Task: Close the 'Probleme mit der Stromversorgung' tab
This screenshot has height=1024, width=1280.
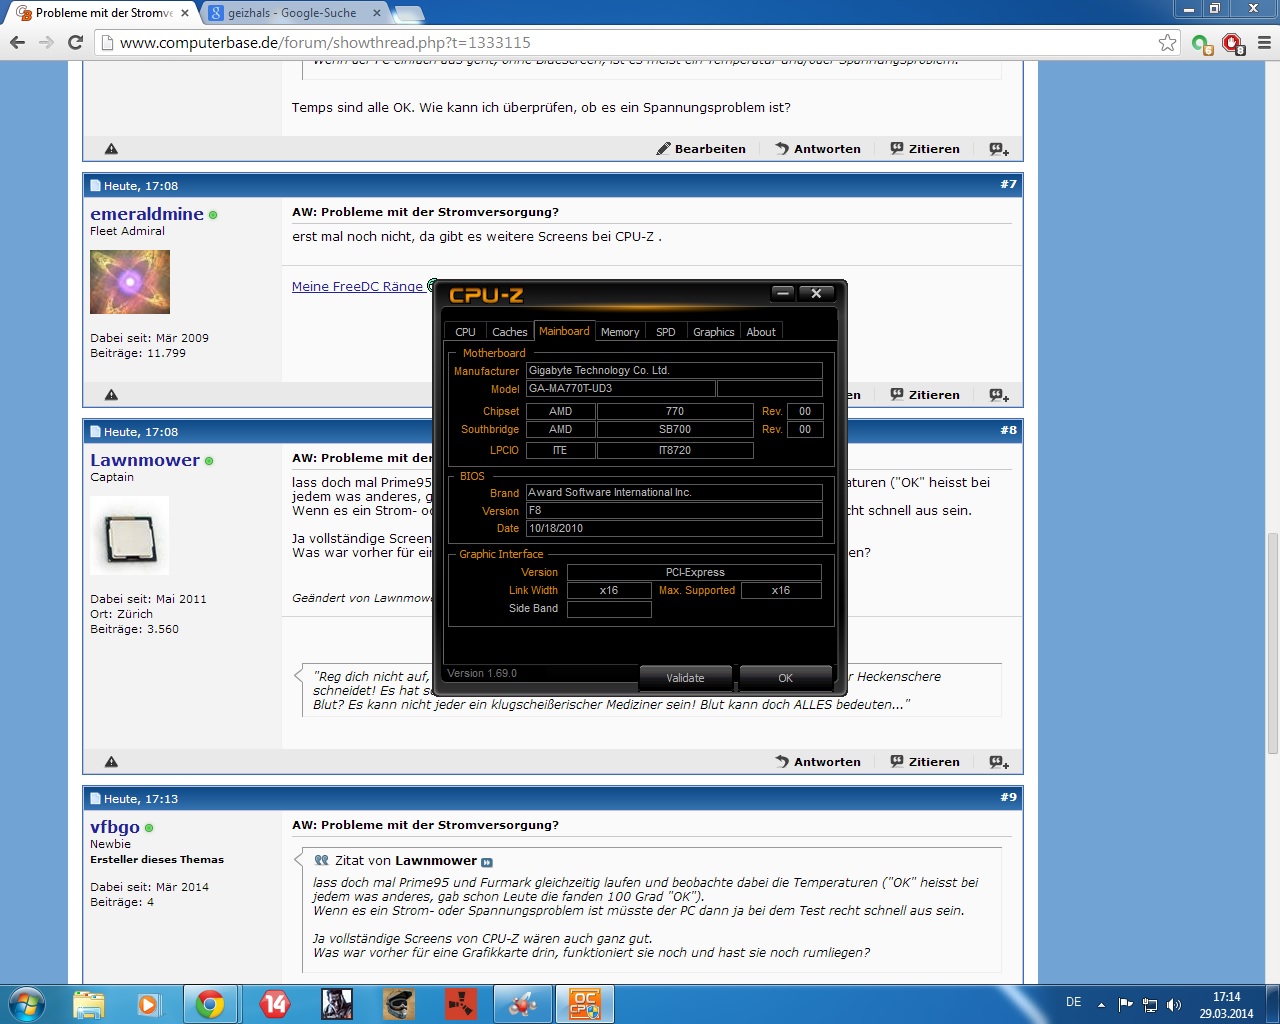Action: 185,13
